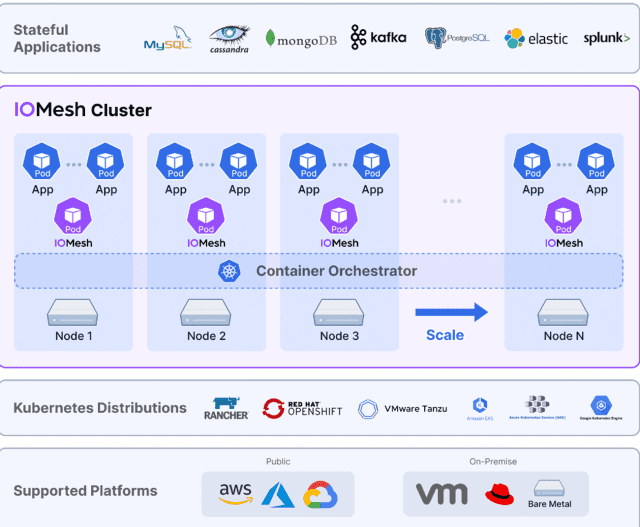Select the Node 1 label
This screenshot has width=640, height=527.
[73, 336]
